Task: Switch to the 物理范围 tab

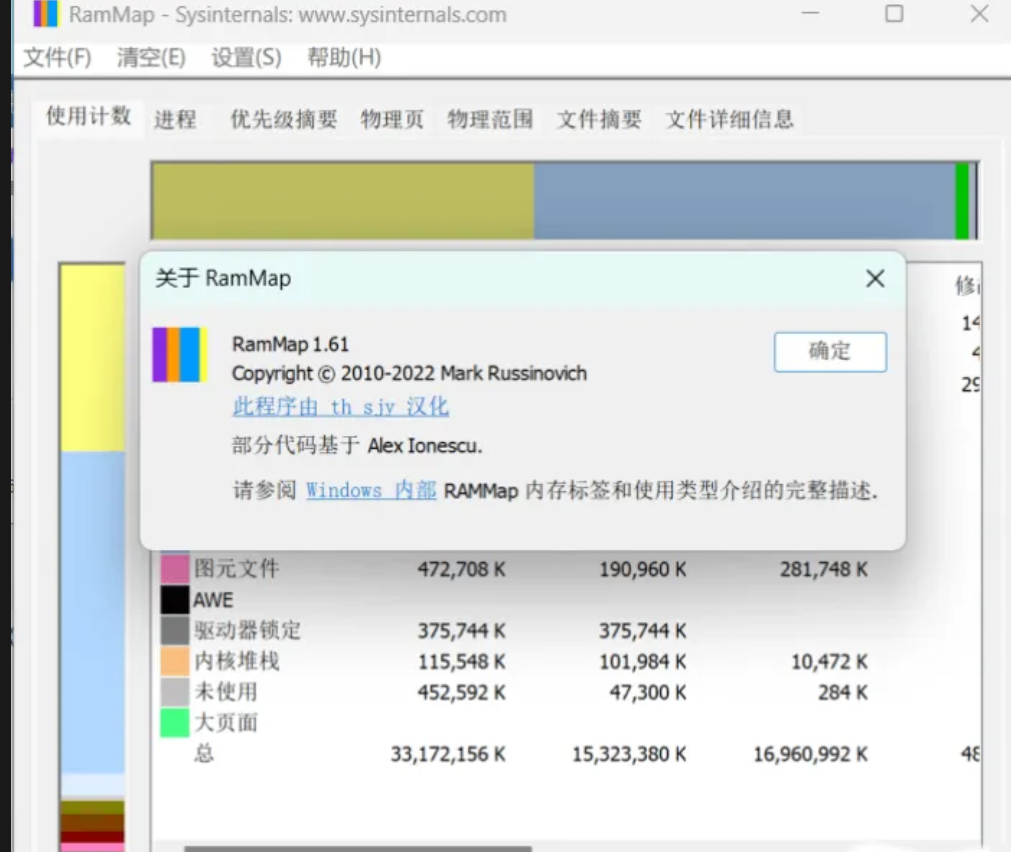Action: [x=490, y=119]
